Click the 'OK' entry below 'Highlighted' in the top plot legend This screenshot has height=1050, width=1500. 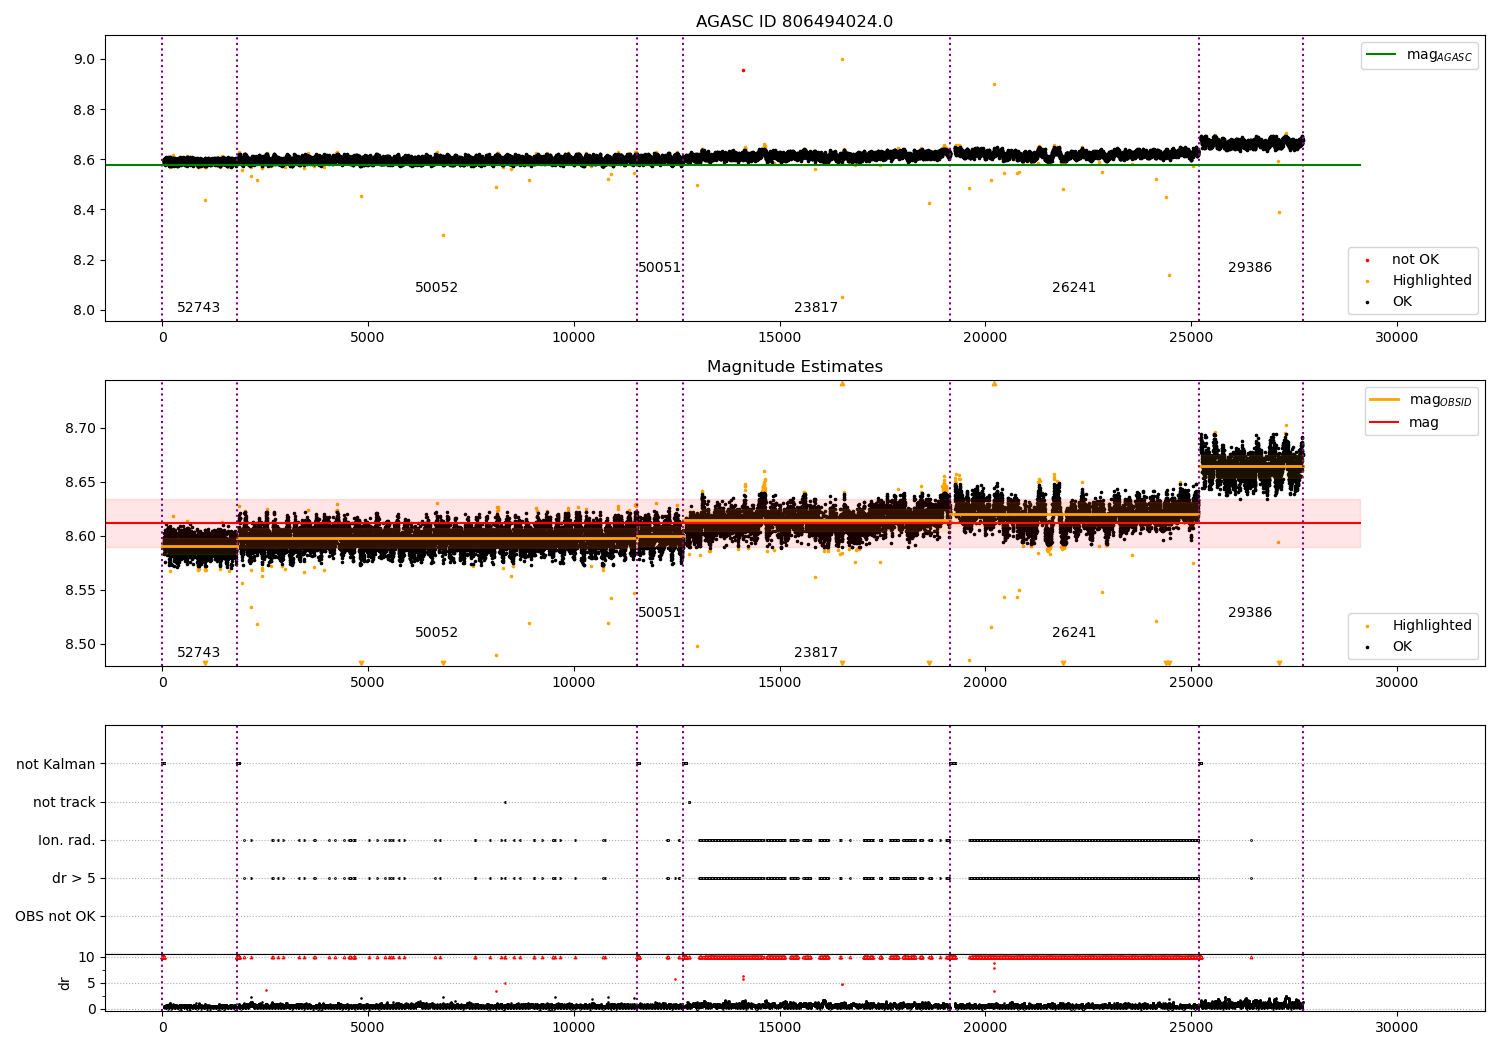coord(1402,302)
